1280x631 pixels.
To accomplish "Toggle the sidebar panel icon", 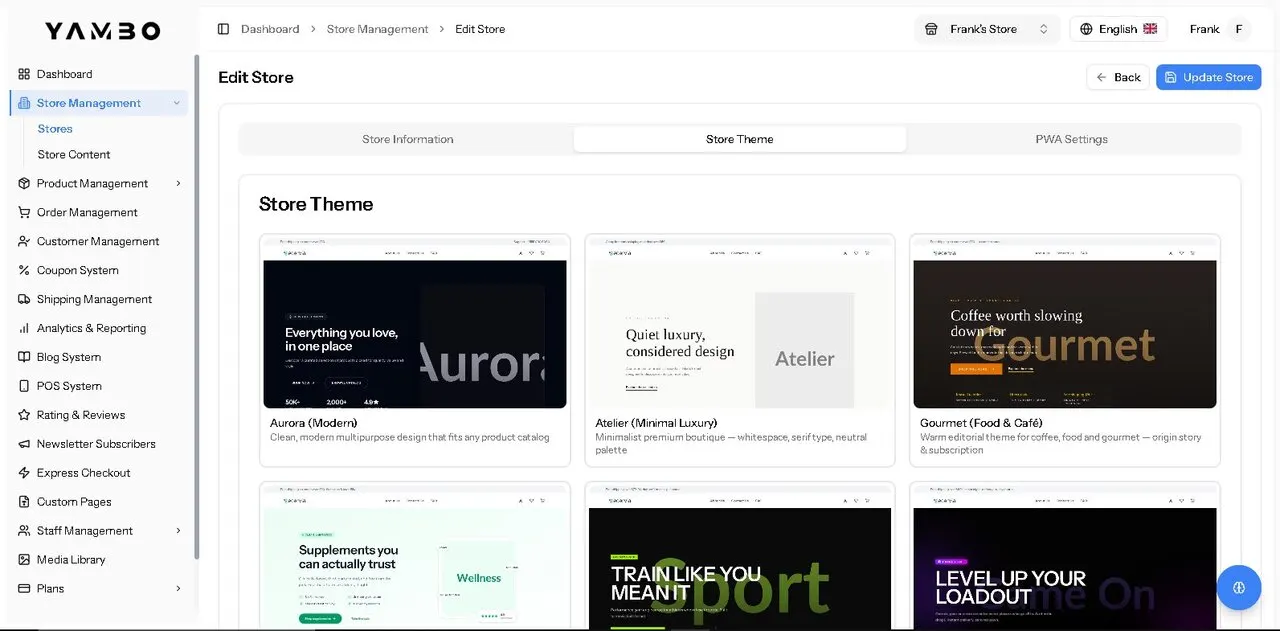I will click(x=224, y=29).
